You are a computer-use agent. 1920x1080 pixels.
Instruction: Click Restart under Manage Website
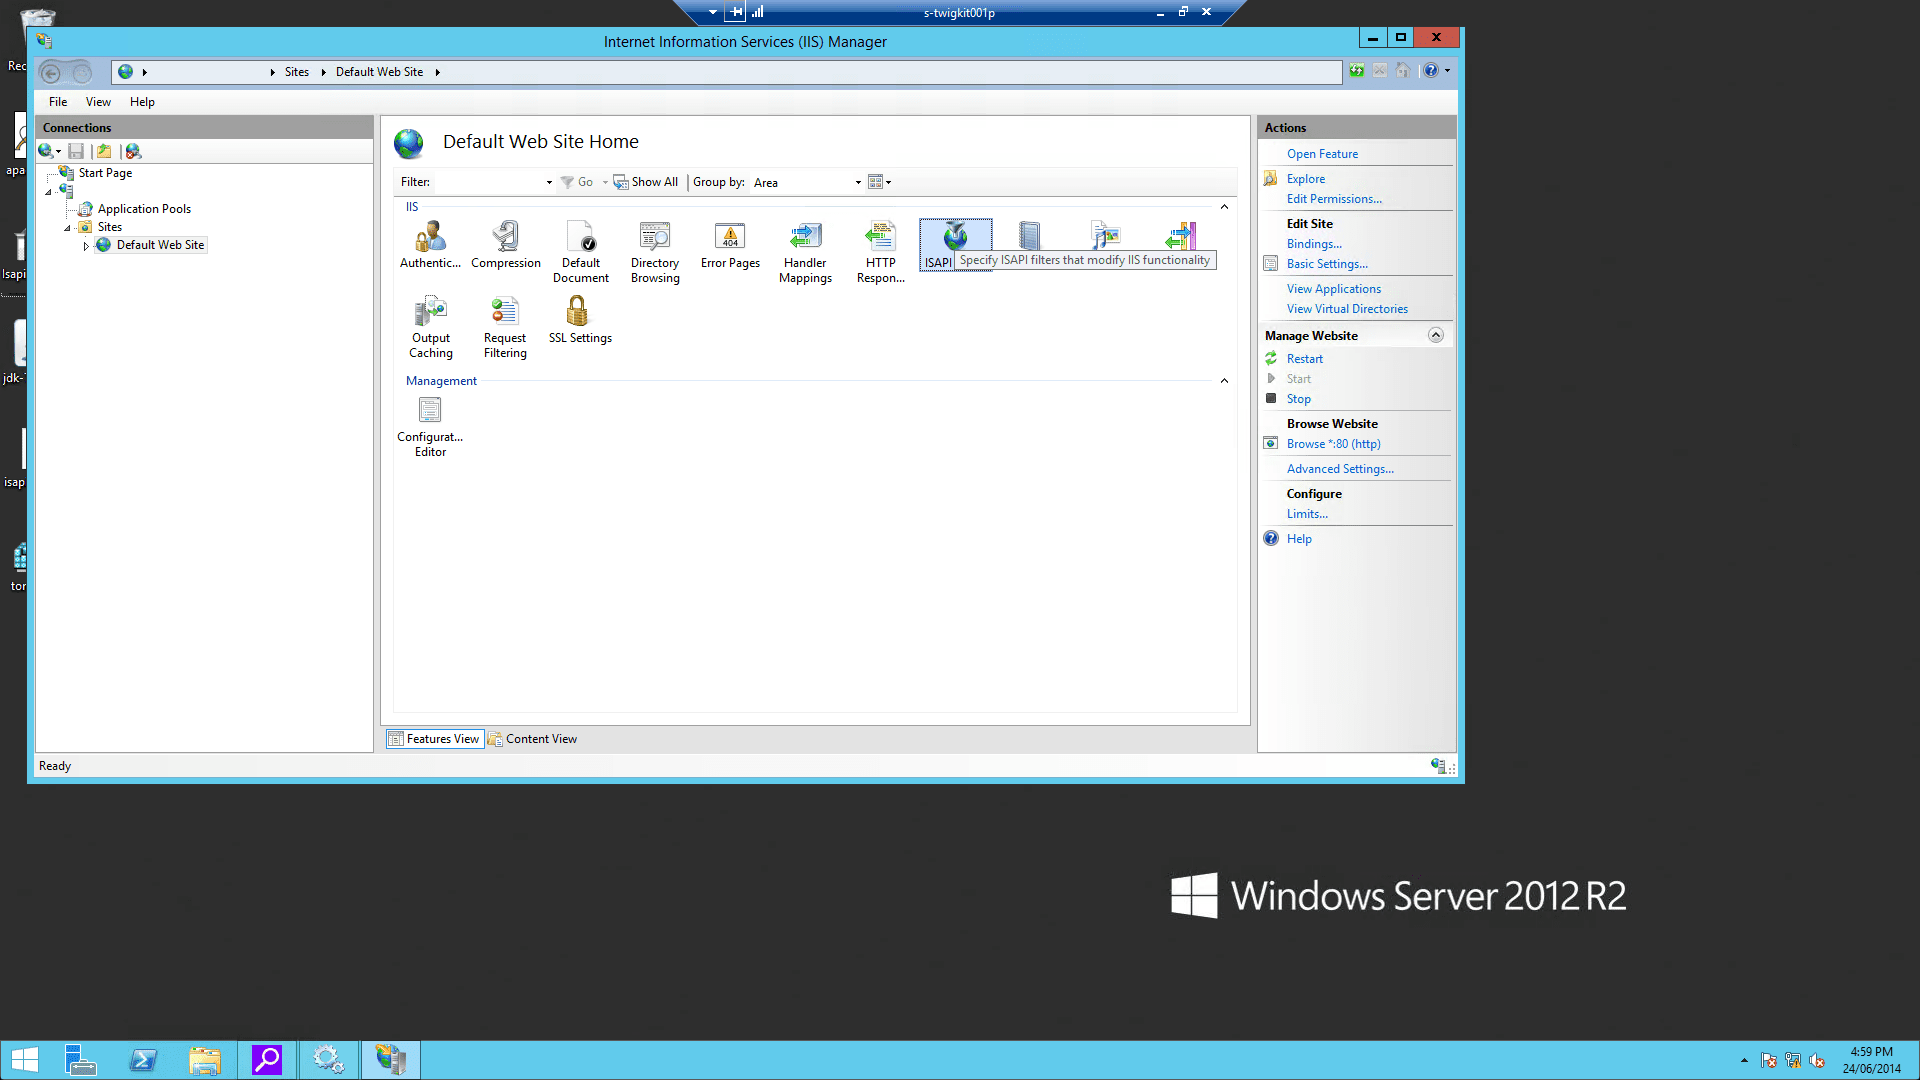[1304, 359]
